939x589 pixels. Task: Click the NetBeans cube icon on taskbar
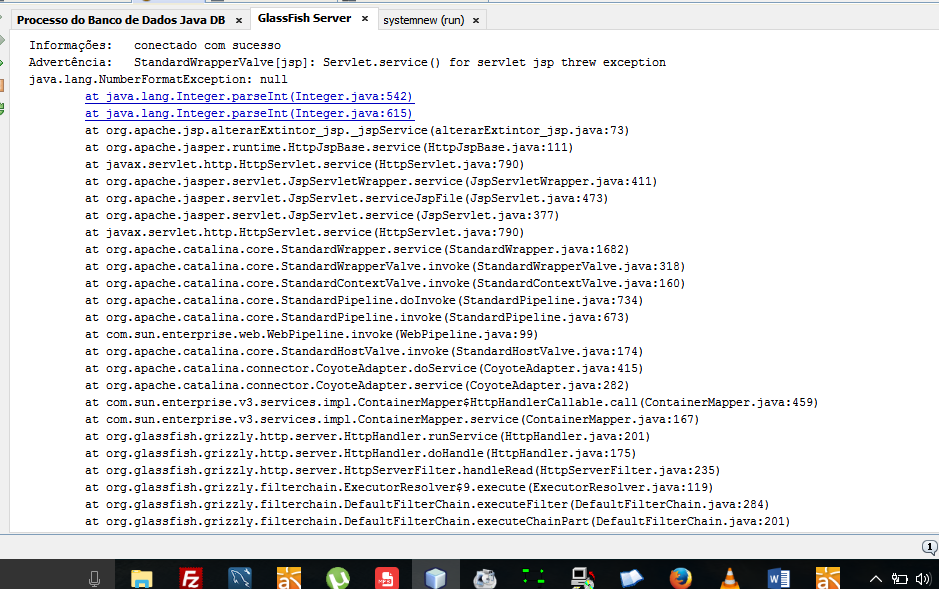pos(435,579)
